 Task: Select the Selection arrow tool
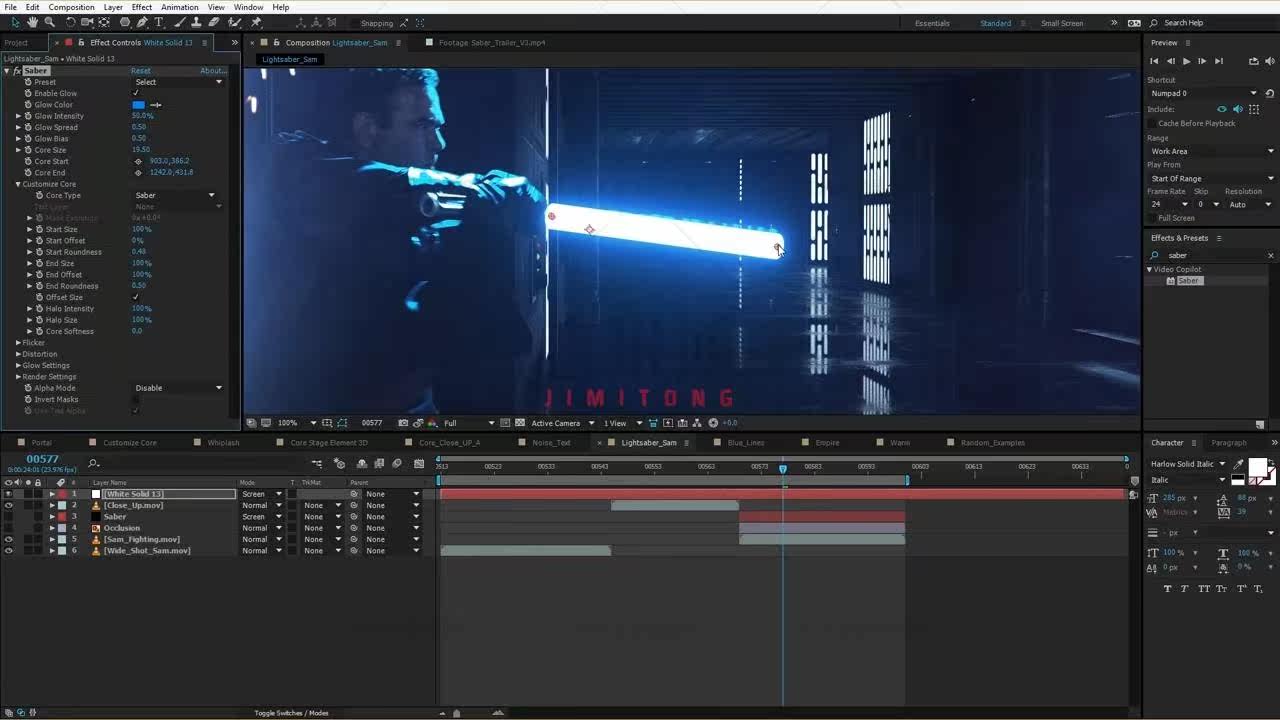16,22
